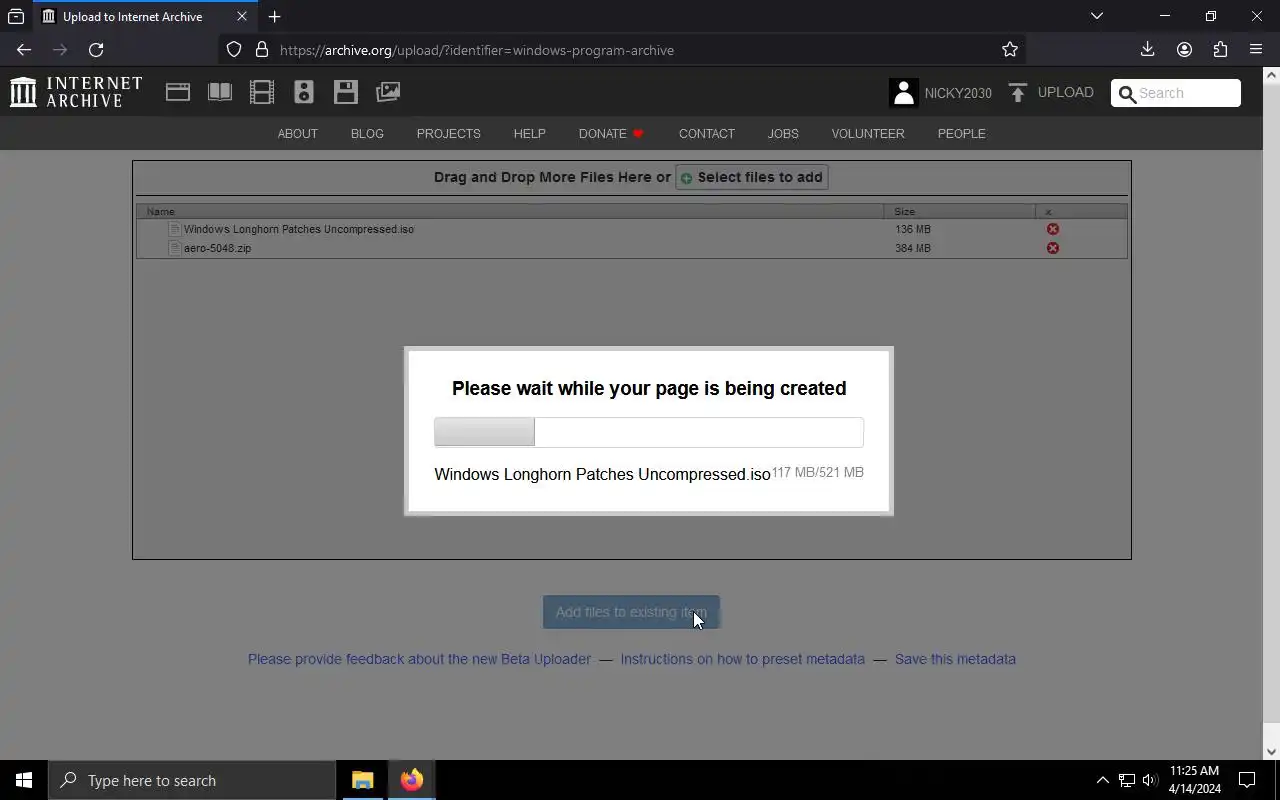This screenshot has height=800, width=1280.
Task: Bookmark this page with the star icon
Action: pos(1010,49)
